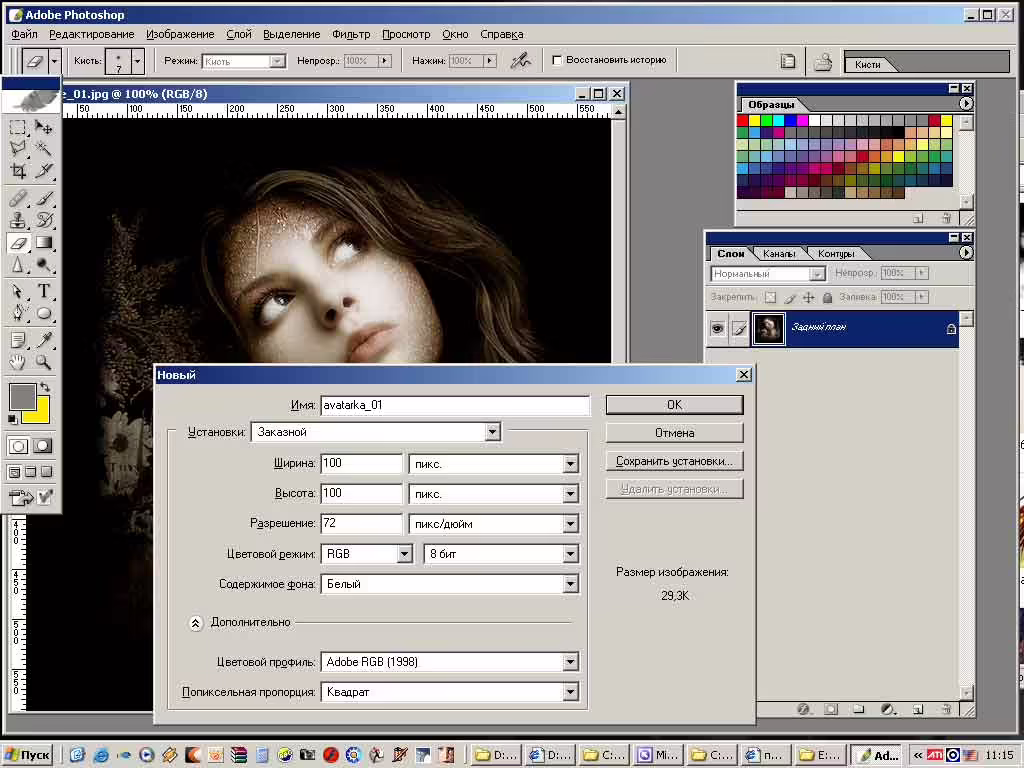Select the Sharpen tool

click(18, 265)
